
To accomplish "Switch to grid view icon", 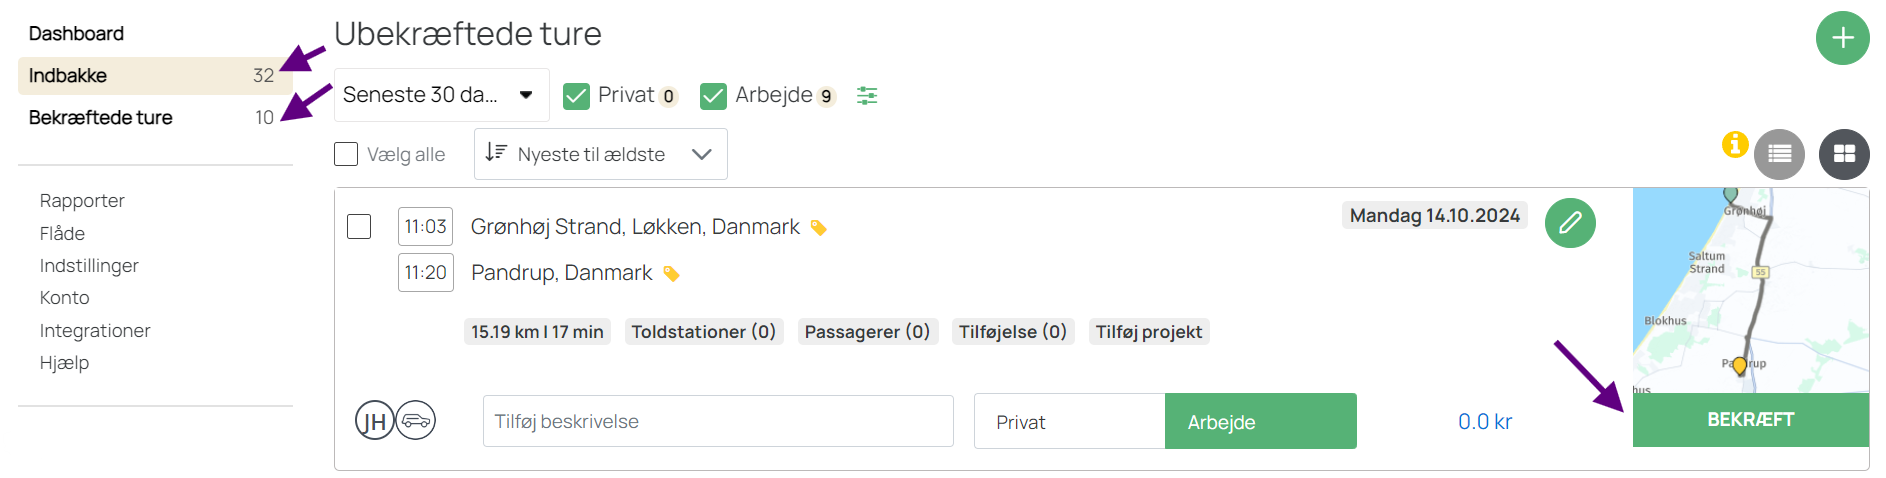I will (x=1844, y=154).
